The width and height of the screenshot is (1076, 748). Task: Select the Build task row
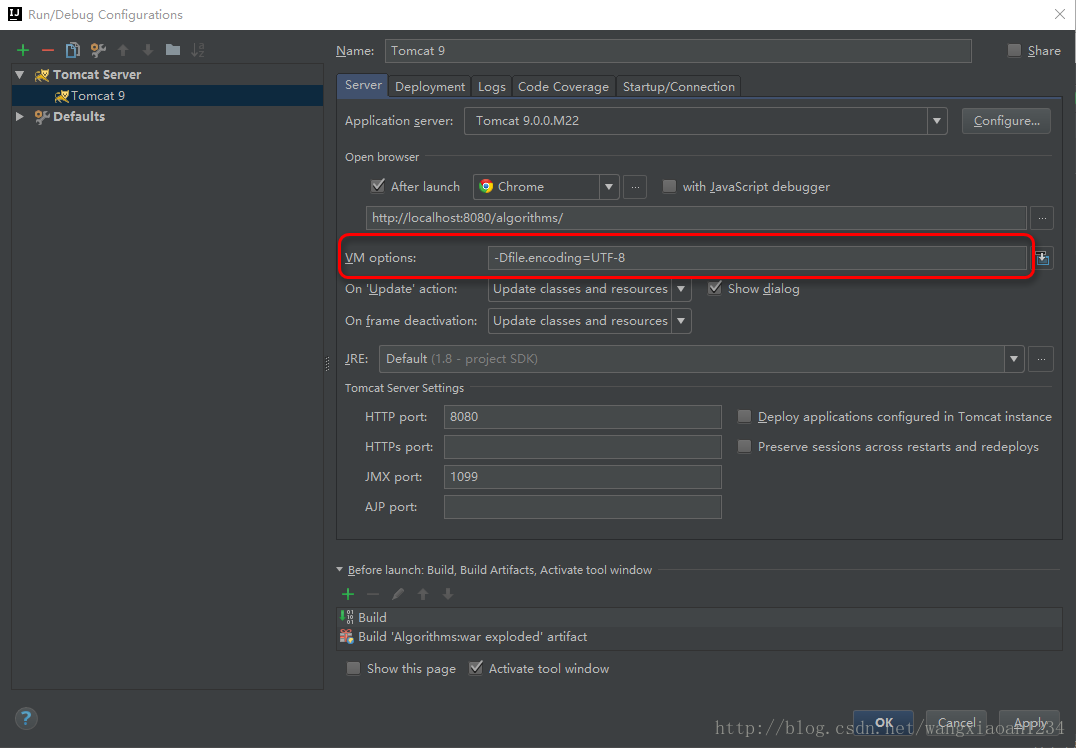tap(699, 618)
